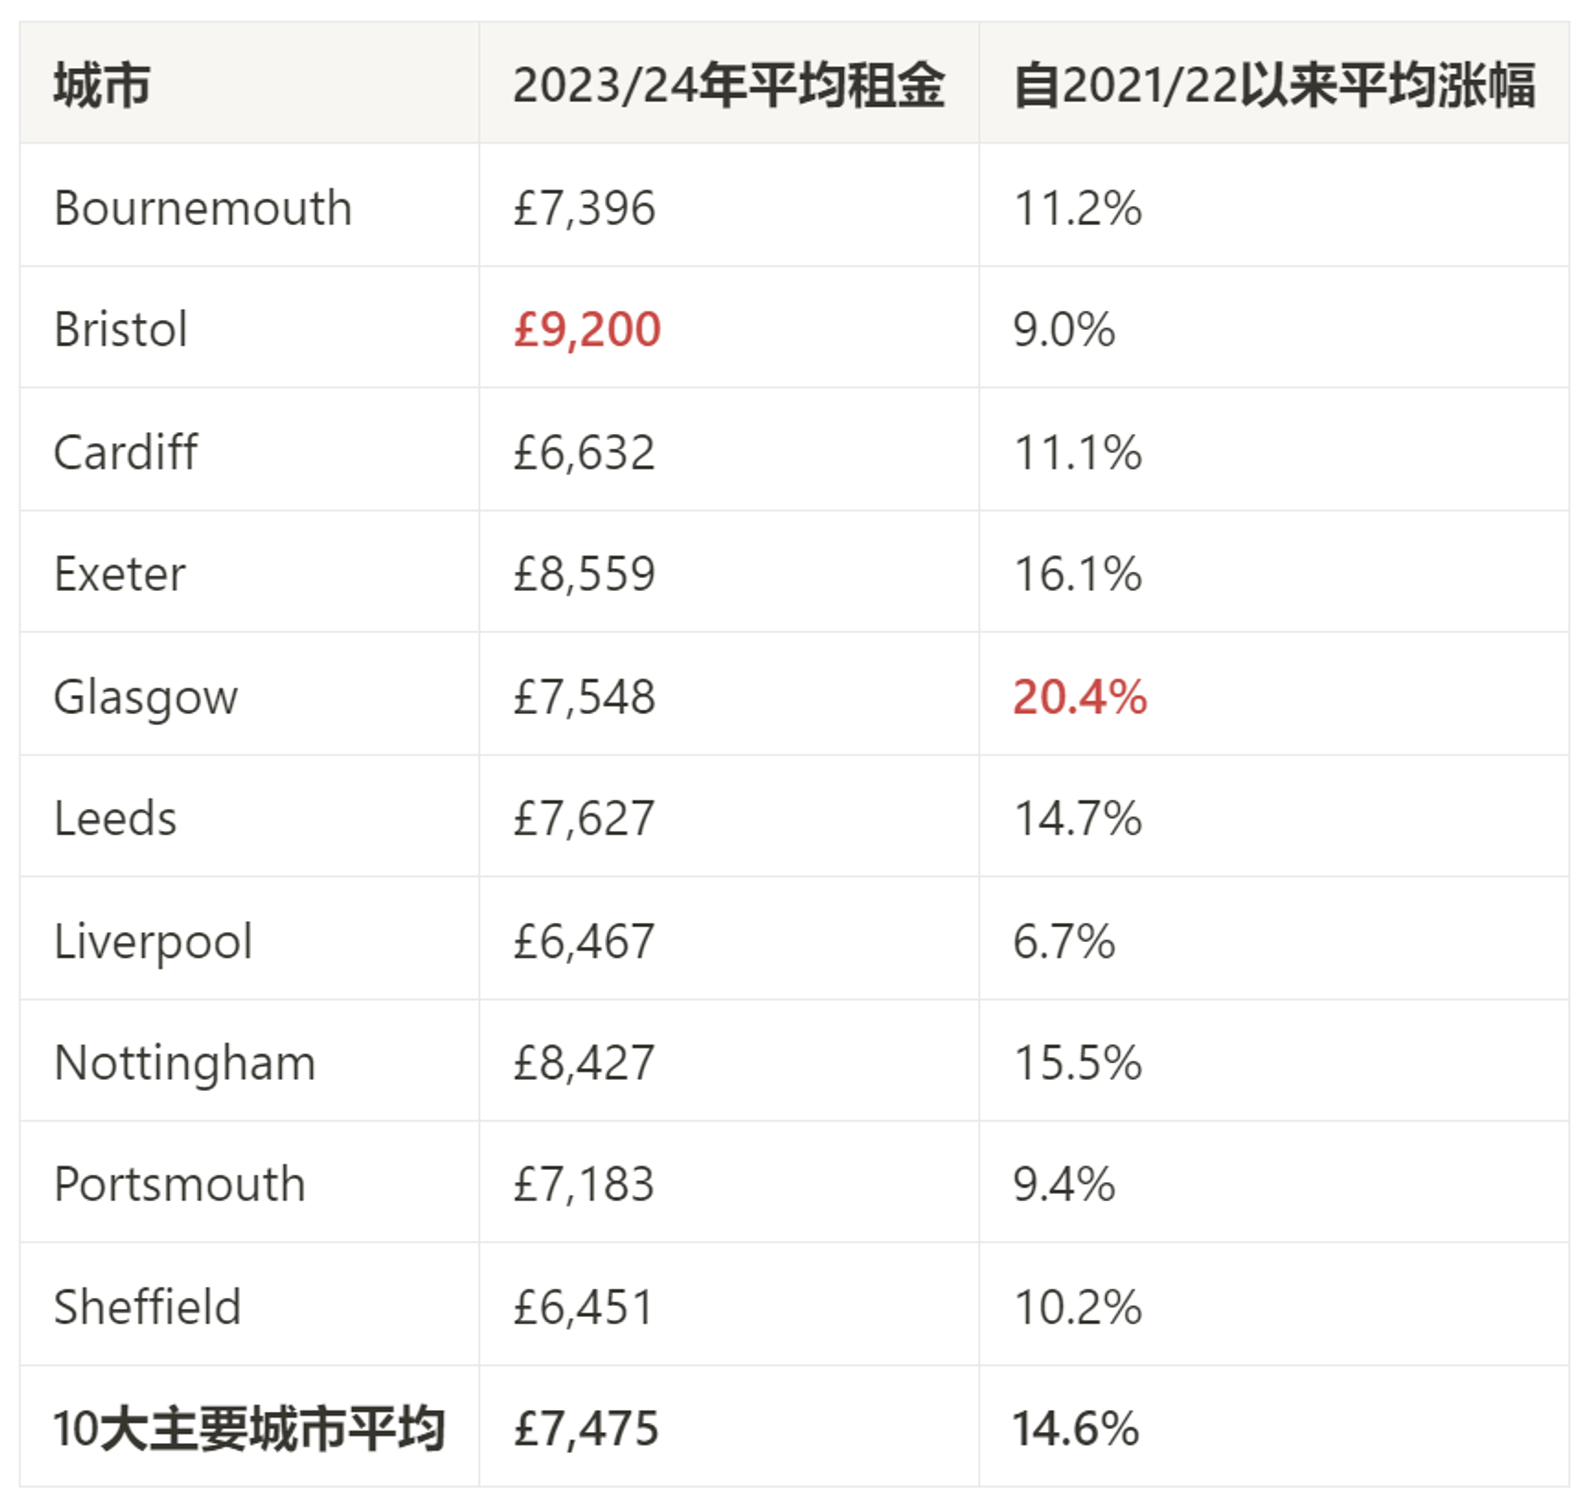Select Liverpool's £6,467 rent cell
Screen dimensions: 1590x1505
point(584,941)
